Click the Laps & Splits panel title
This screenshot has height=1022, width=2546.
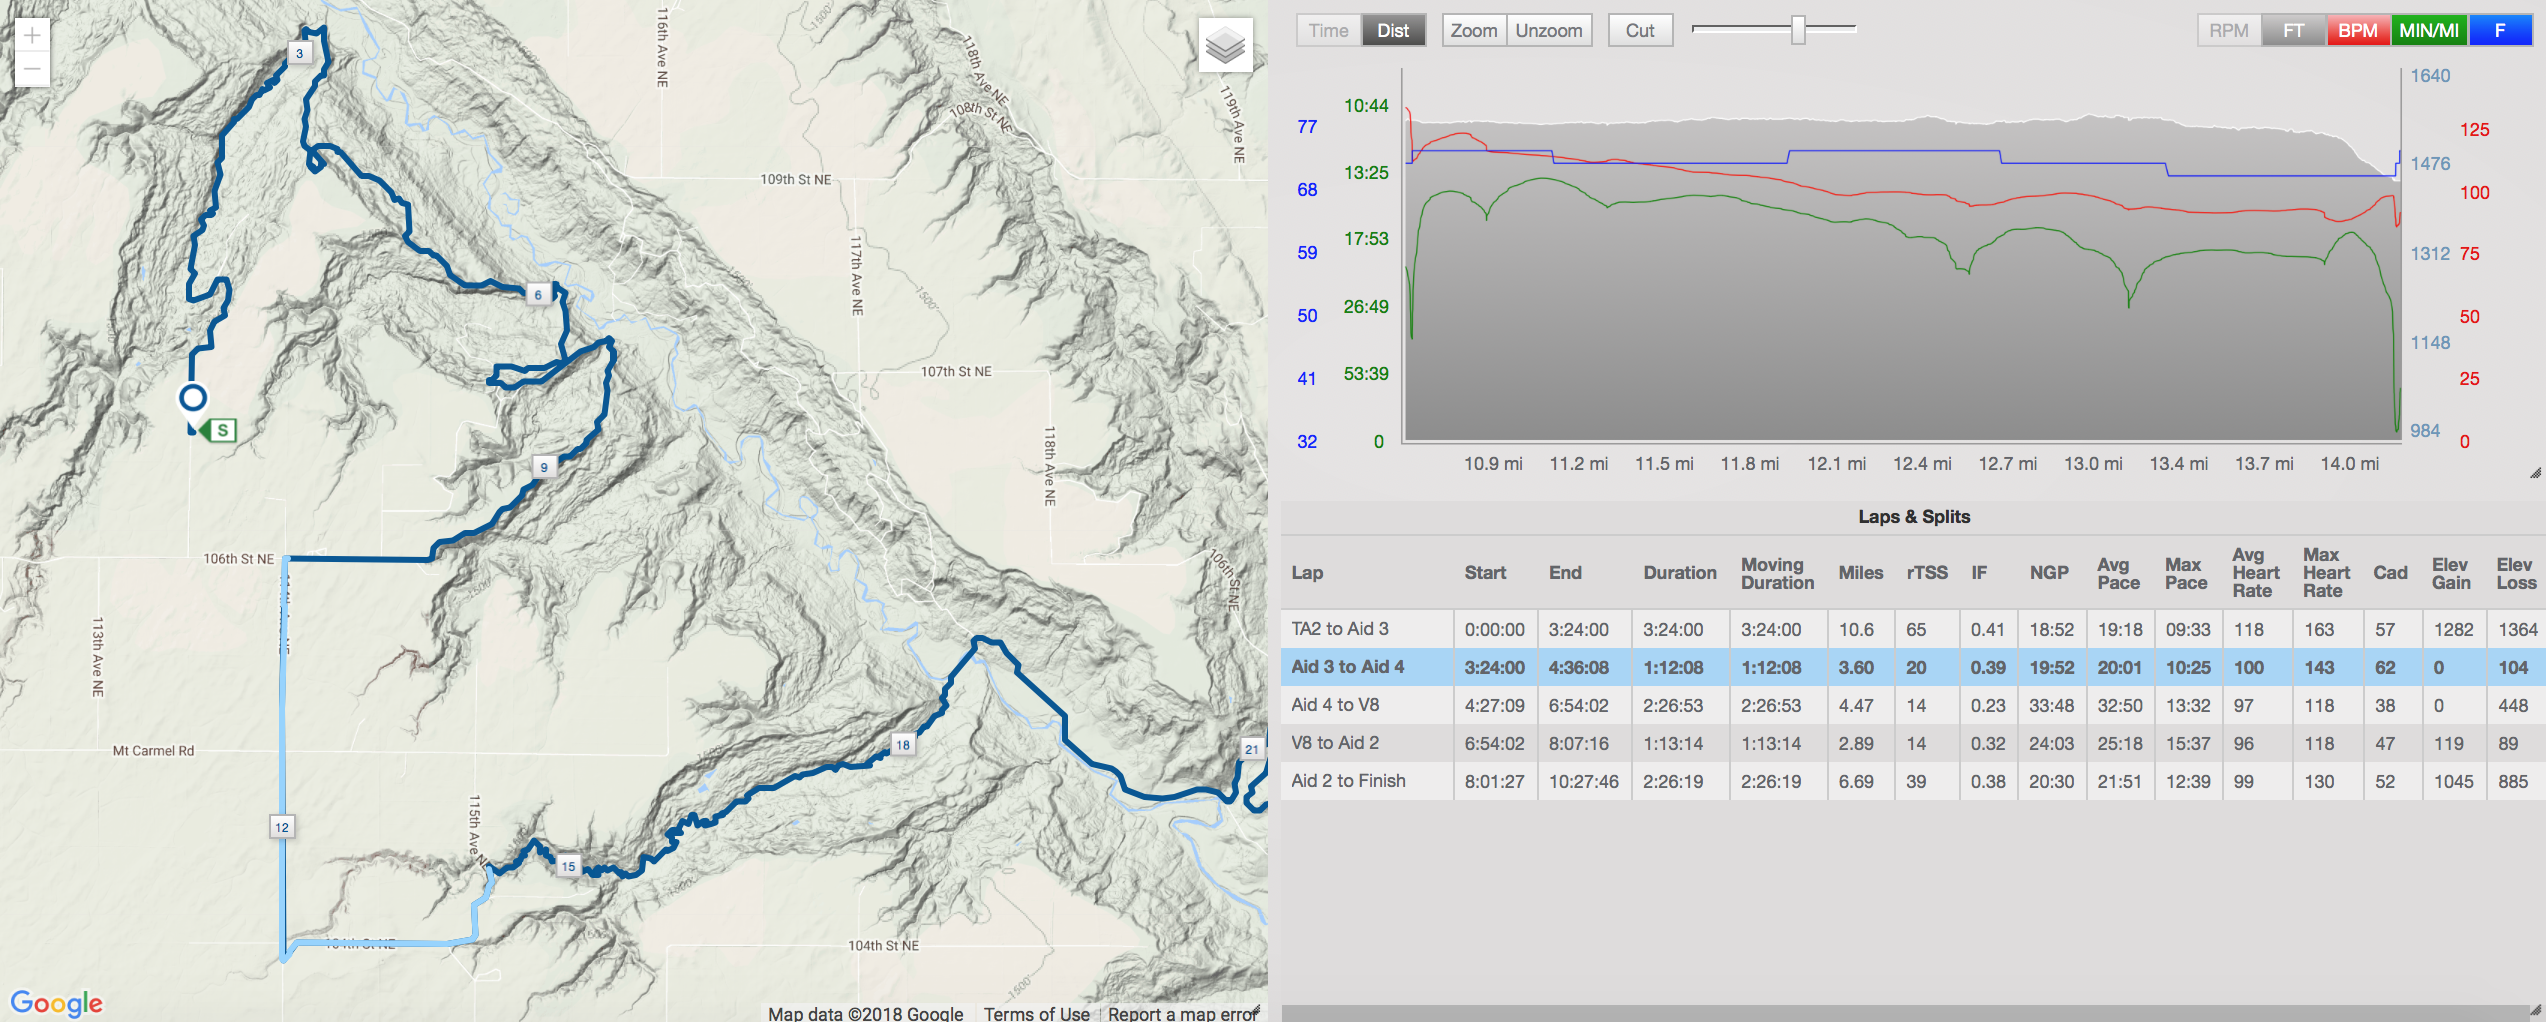tap(1914, 517)
